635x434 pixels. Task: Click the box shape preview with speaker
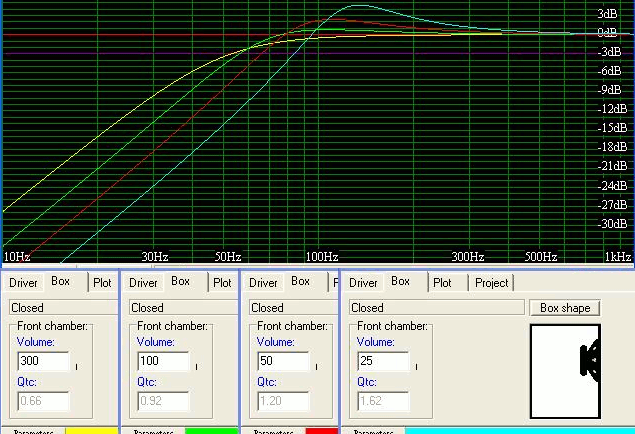click(565, 371)
